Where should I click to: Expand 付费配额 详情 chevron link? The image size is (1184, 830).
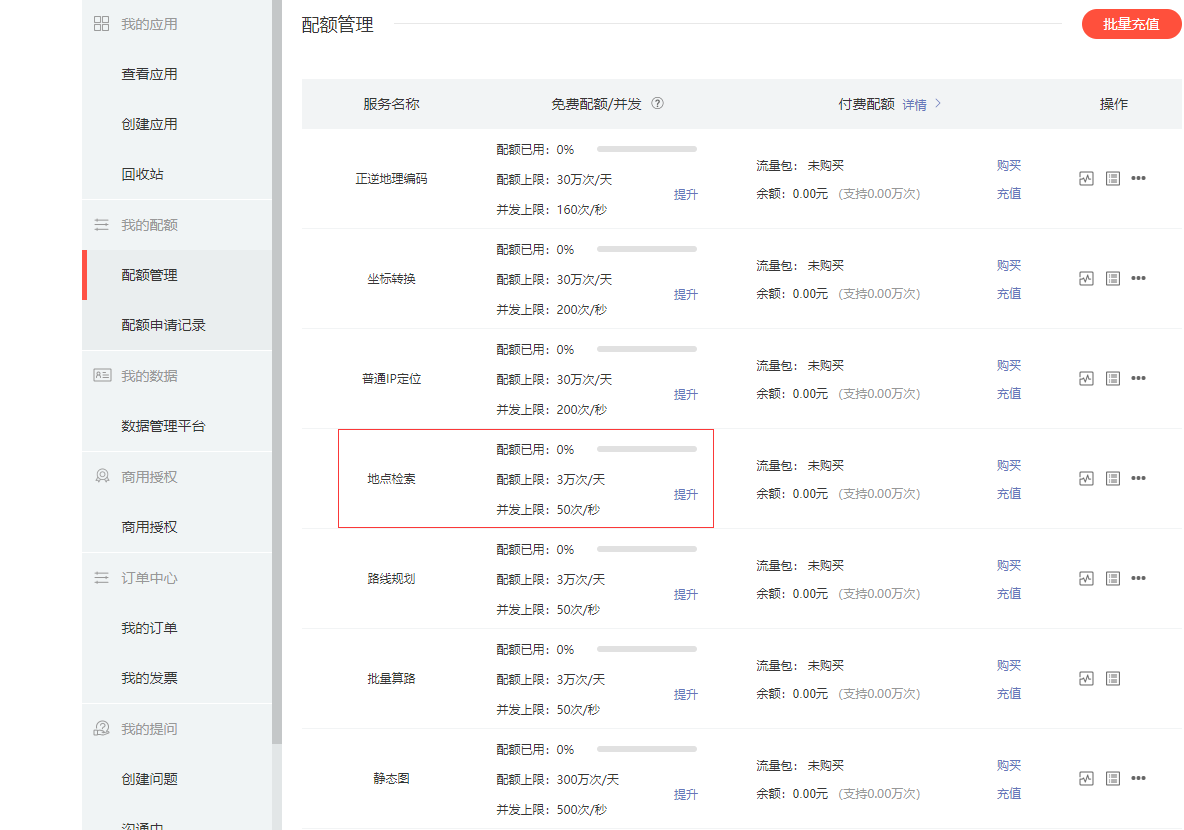921,104
